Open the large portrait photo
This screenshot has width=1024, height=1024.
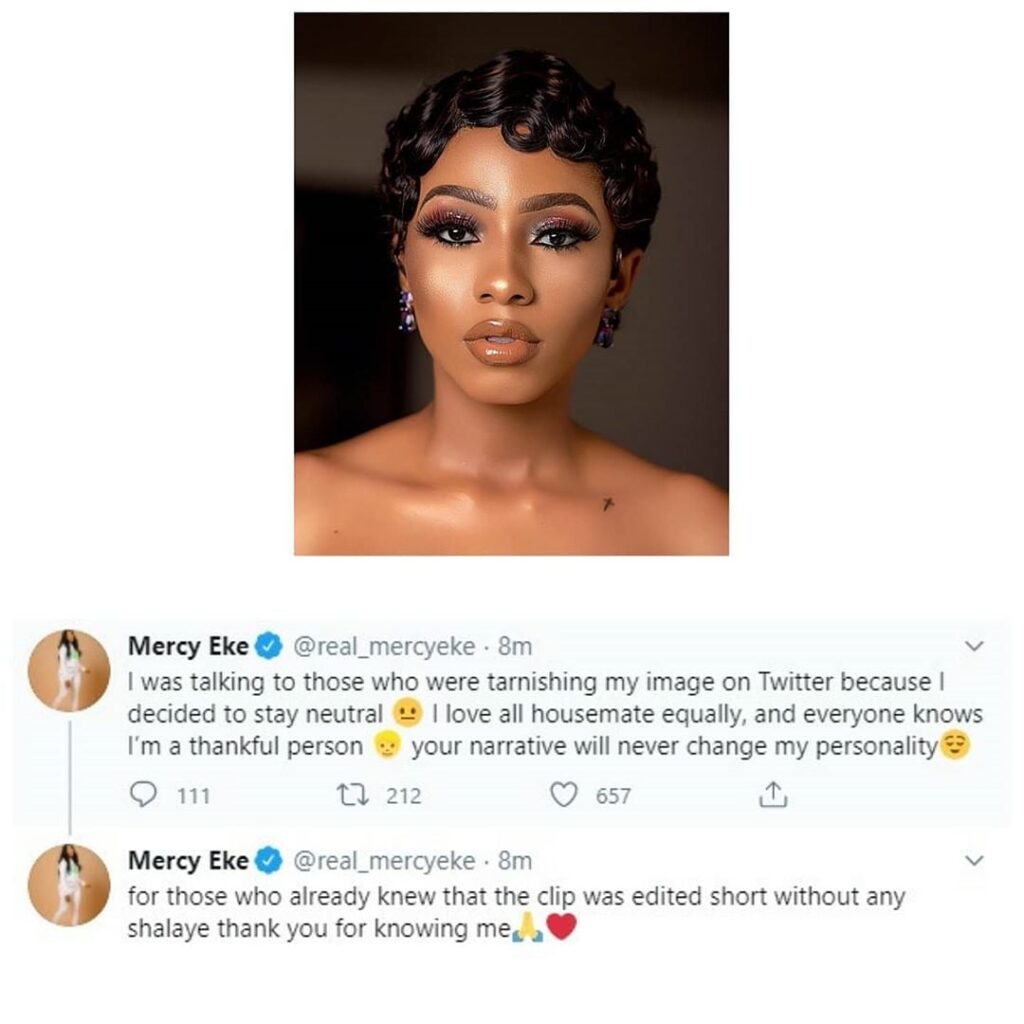[x=511, y=284]
